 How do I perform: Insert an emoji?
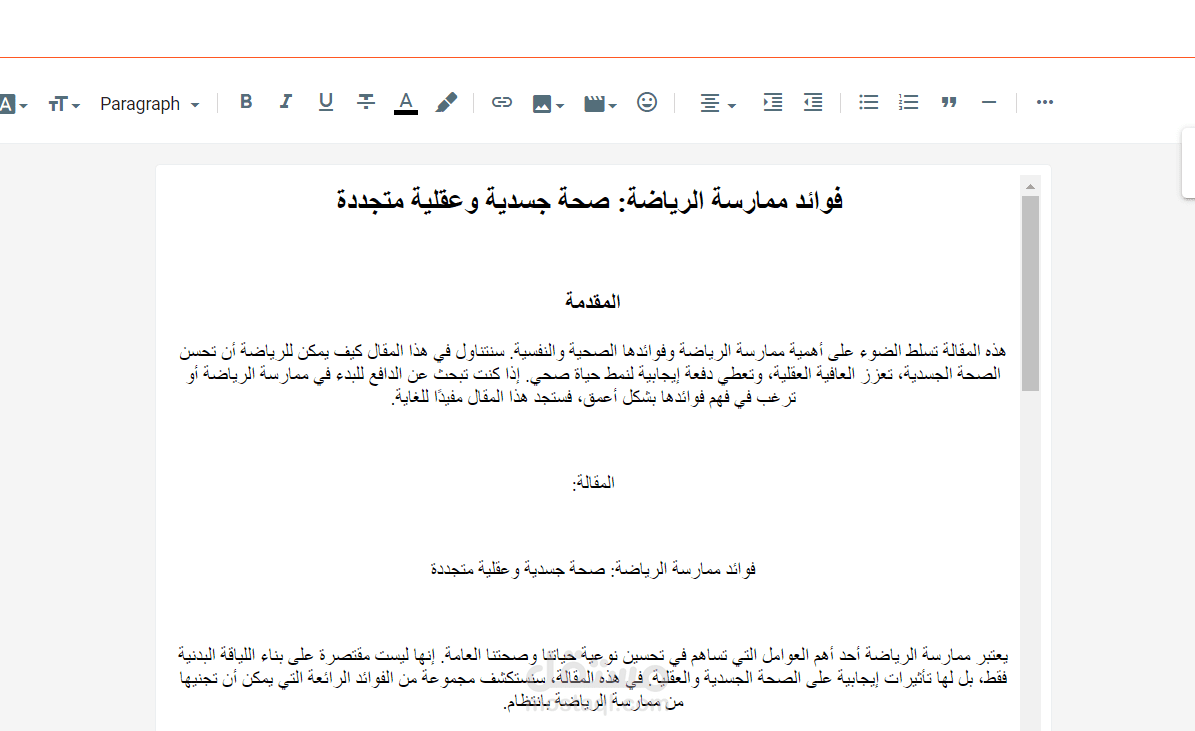647,102
